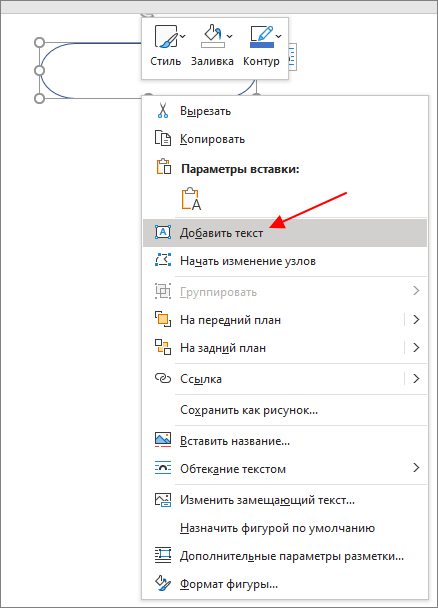Click the Копировать copy icon
This screenshot has width=438, height=608.
tap(163, 138)
